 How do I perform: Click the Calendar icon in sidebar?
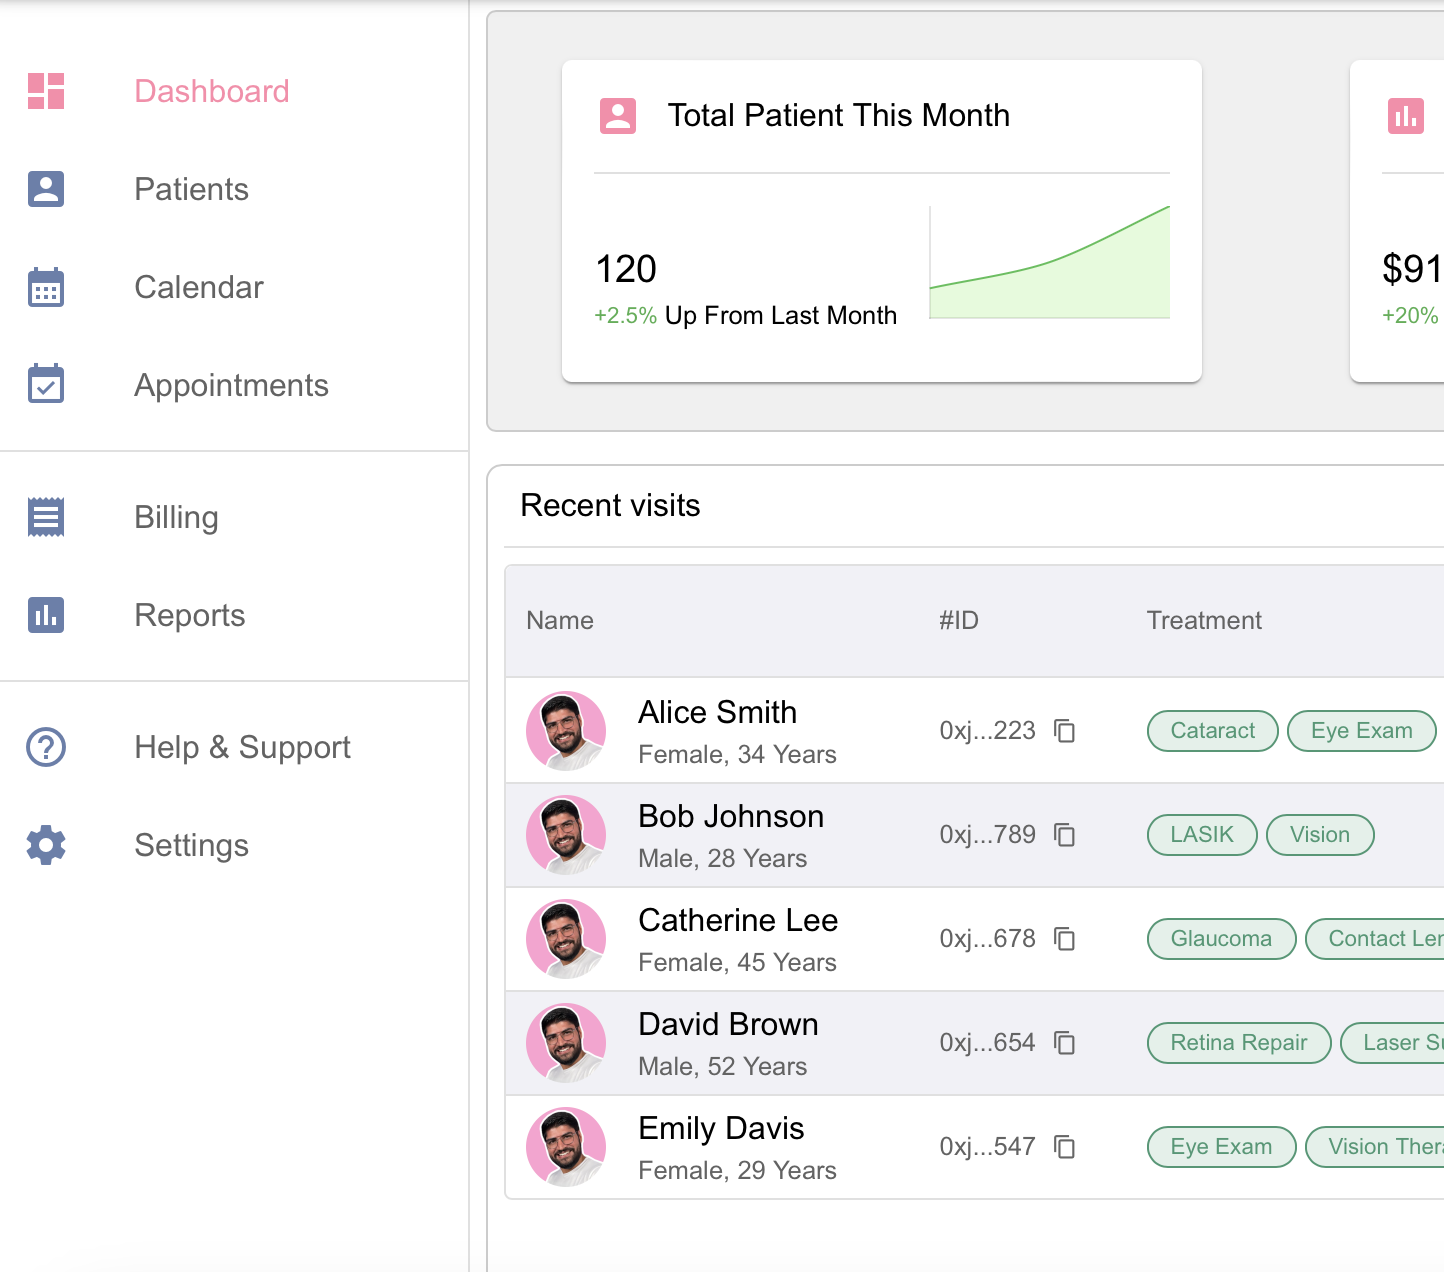pos(46,287)
